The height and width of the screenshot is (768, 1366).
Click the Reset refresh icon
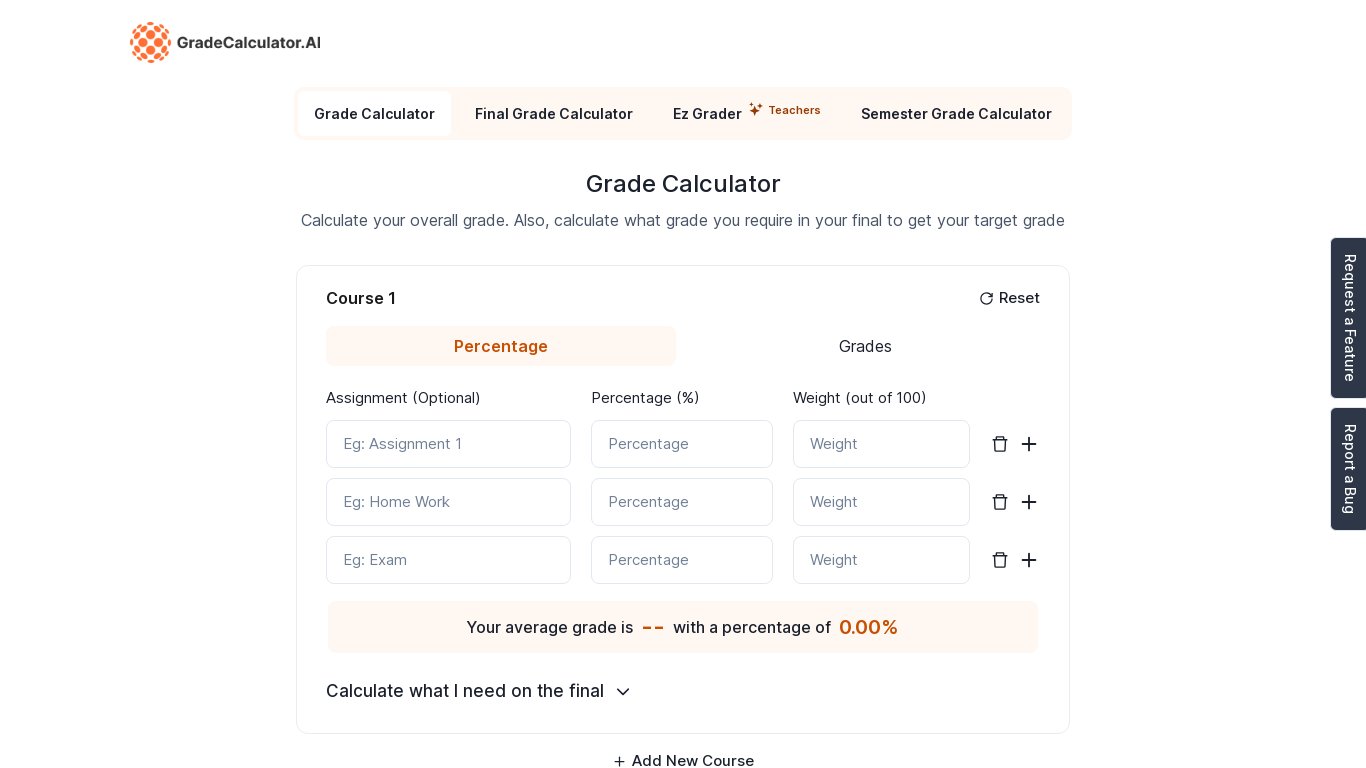(x=986, y=299)
